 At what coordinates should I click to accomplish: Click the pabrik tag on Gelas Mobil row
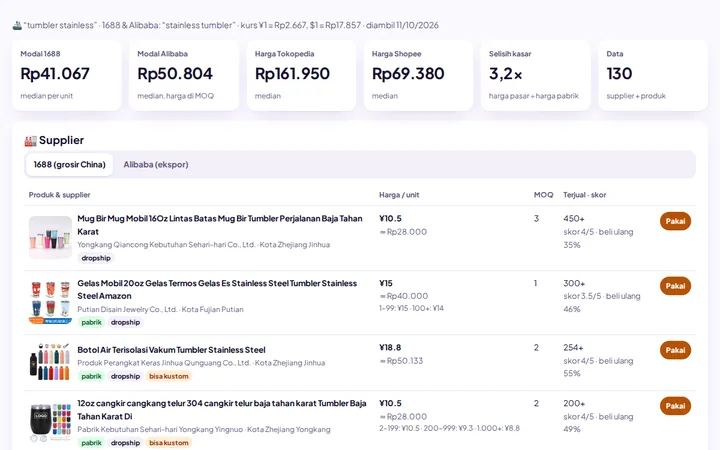click(91, 322)
